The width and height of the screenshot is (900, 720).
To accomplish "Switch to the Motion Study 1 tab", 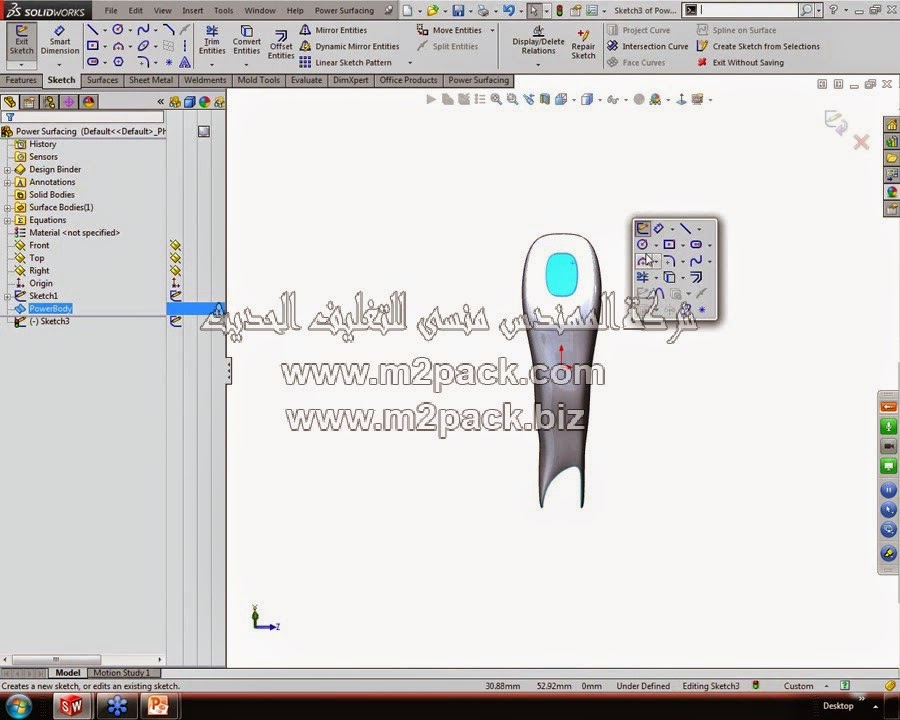I will pyautogui.click(x=122, y=673).
